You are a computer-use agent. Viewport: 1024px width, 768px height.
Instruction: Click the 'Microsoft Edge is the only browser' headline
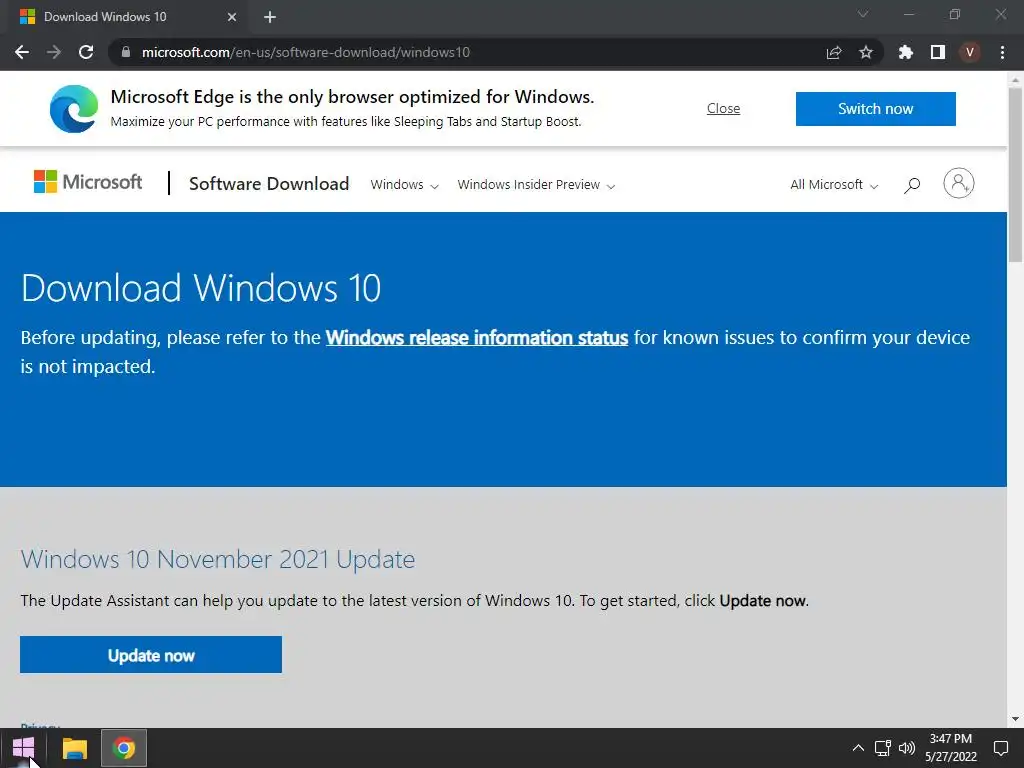coord(353,97)
